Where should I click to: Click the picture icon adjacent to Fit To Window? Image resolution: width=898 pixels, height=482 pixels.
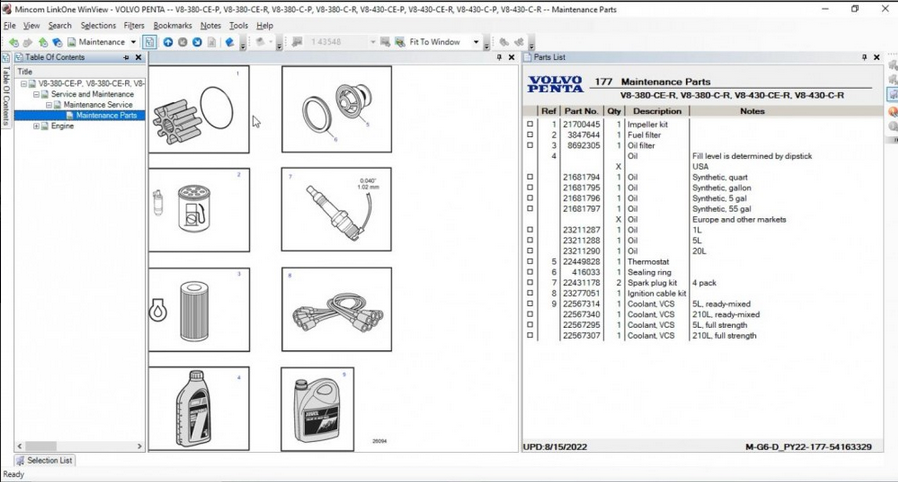click(x=400, y=42)
